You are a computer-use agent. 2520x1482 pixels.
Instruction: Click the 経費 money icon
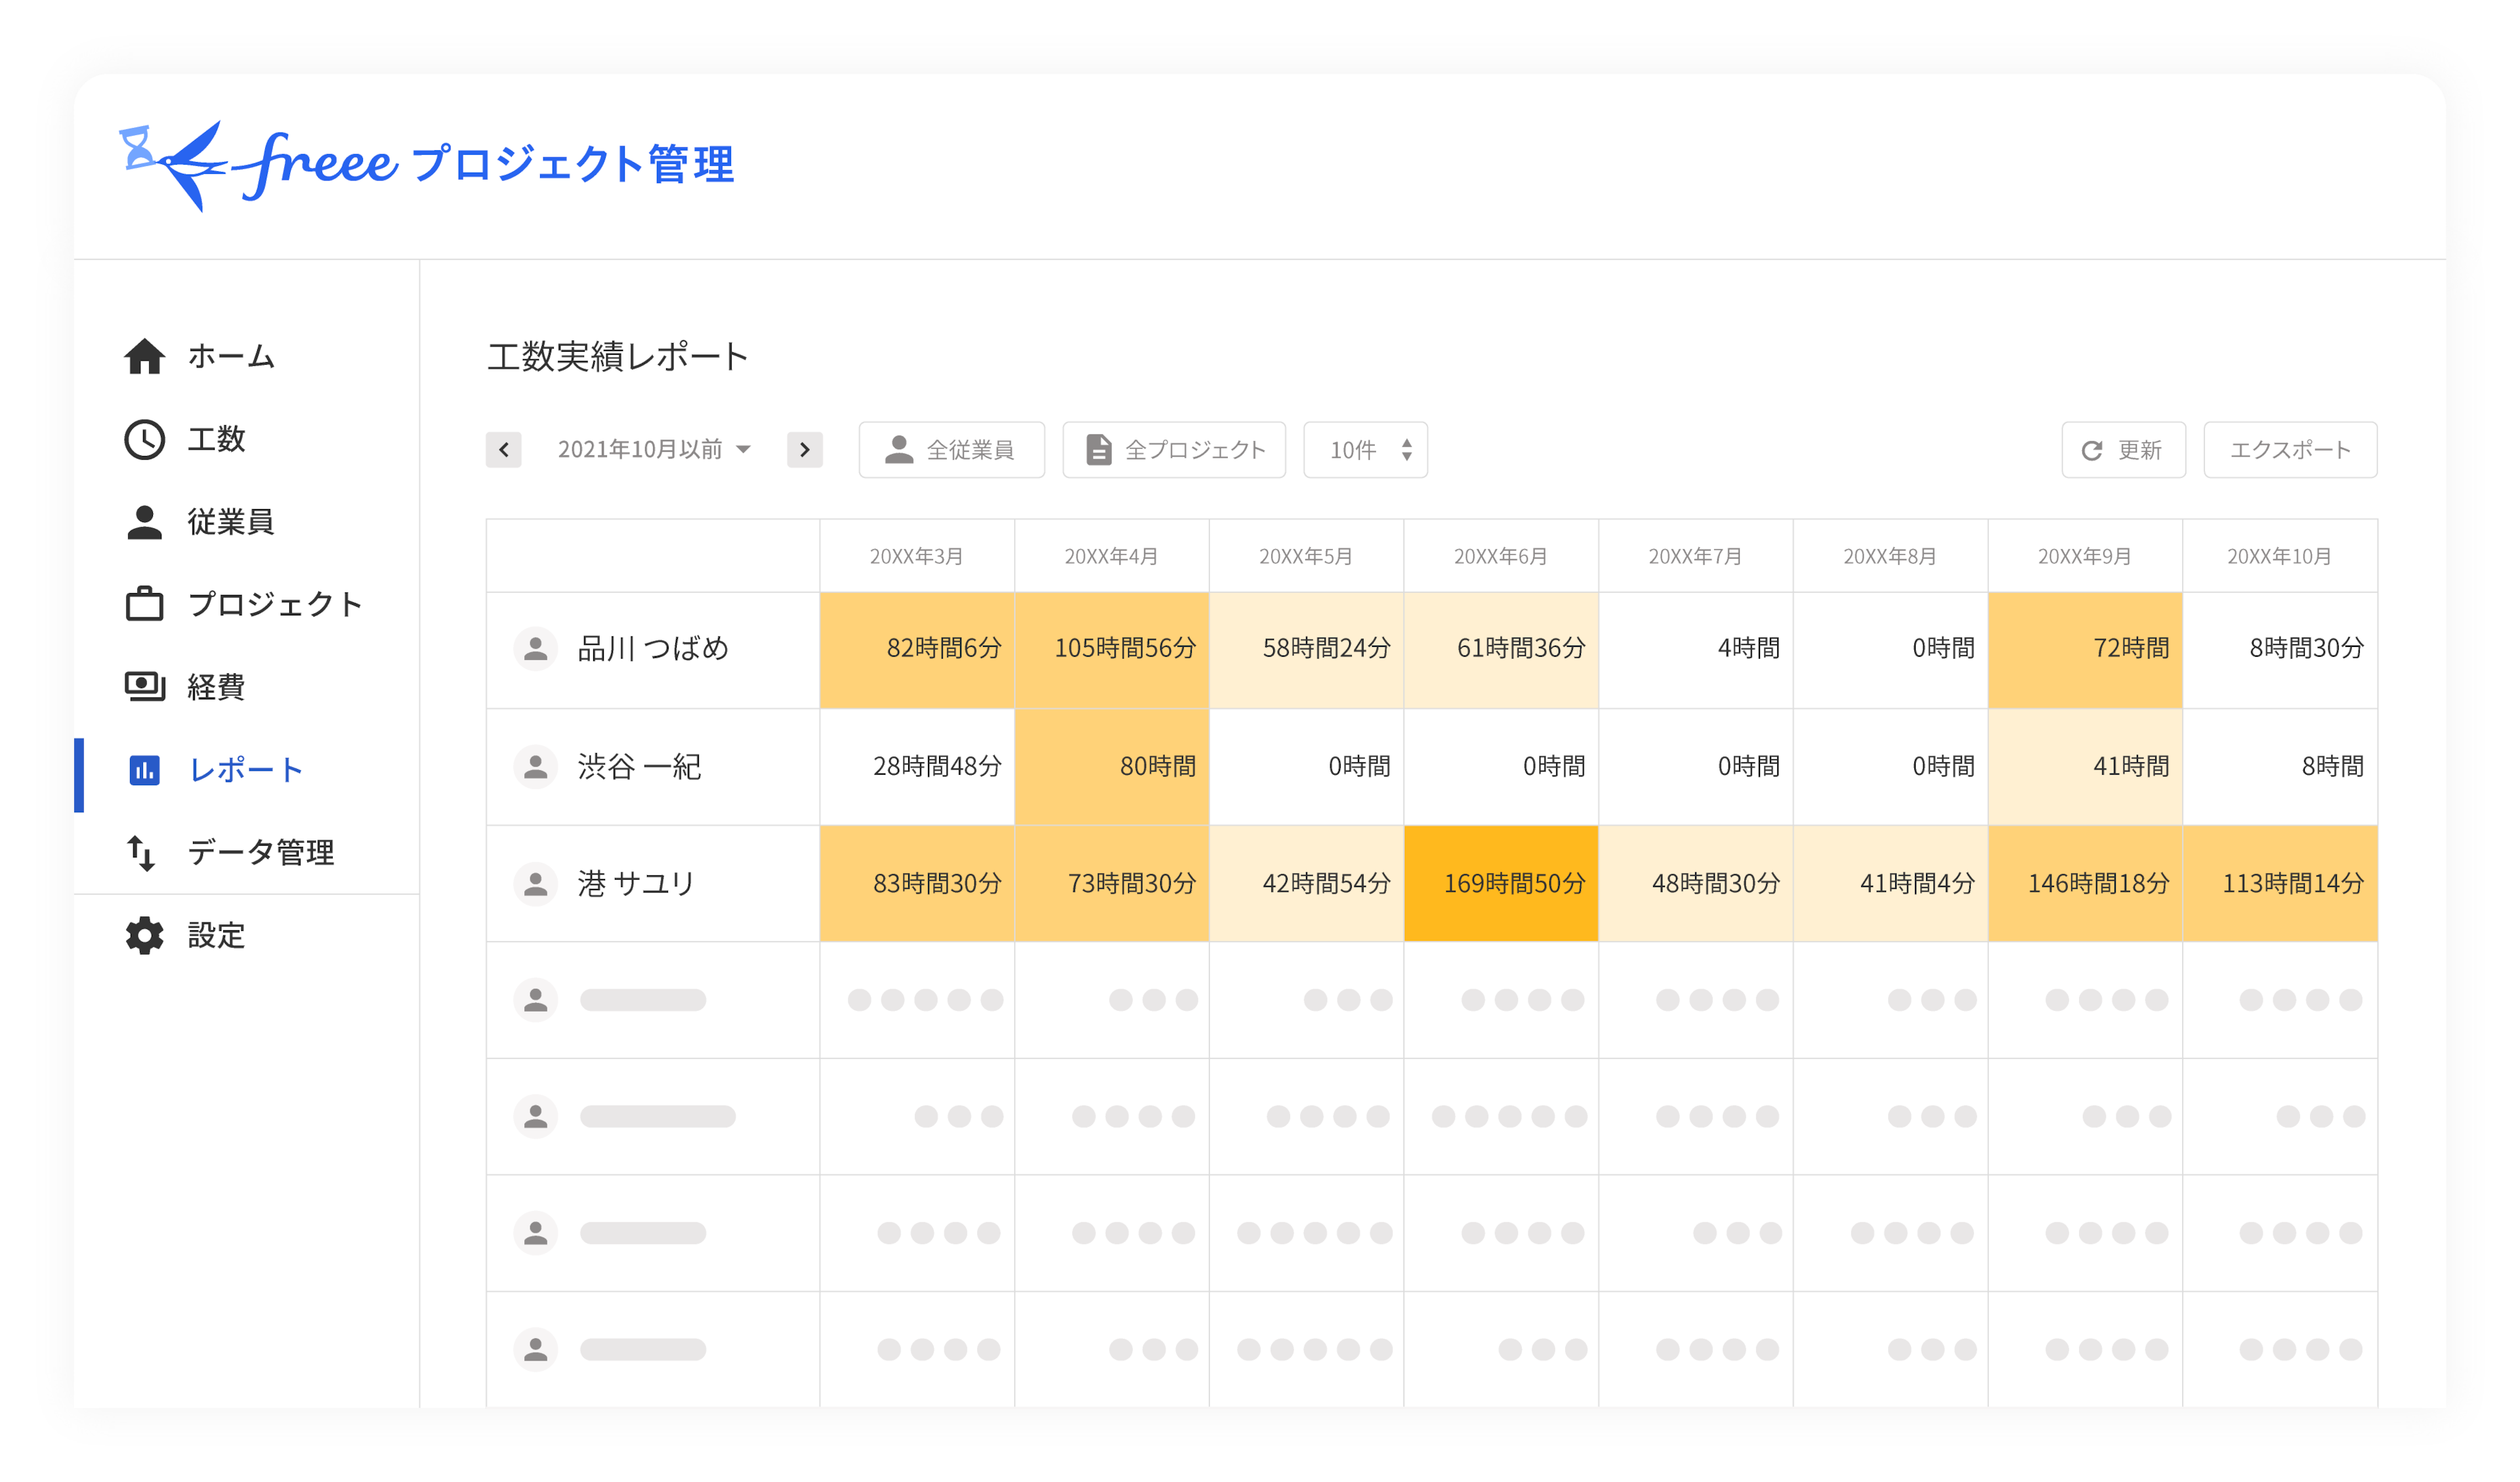coord(144,687)
